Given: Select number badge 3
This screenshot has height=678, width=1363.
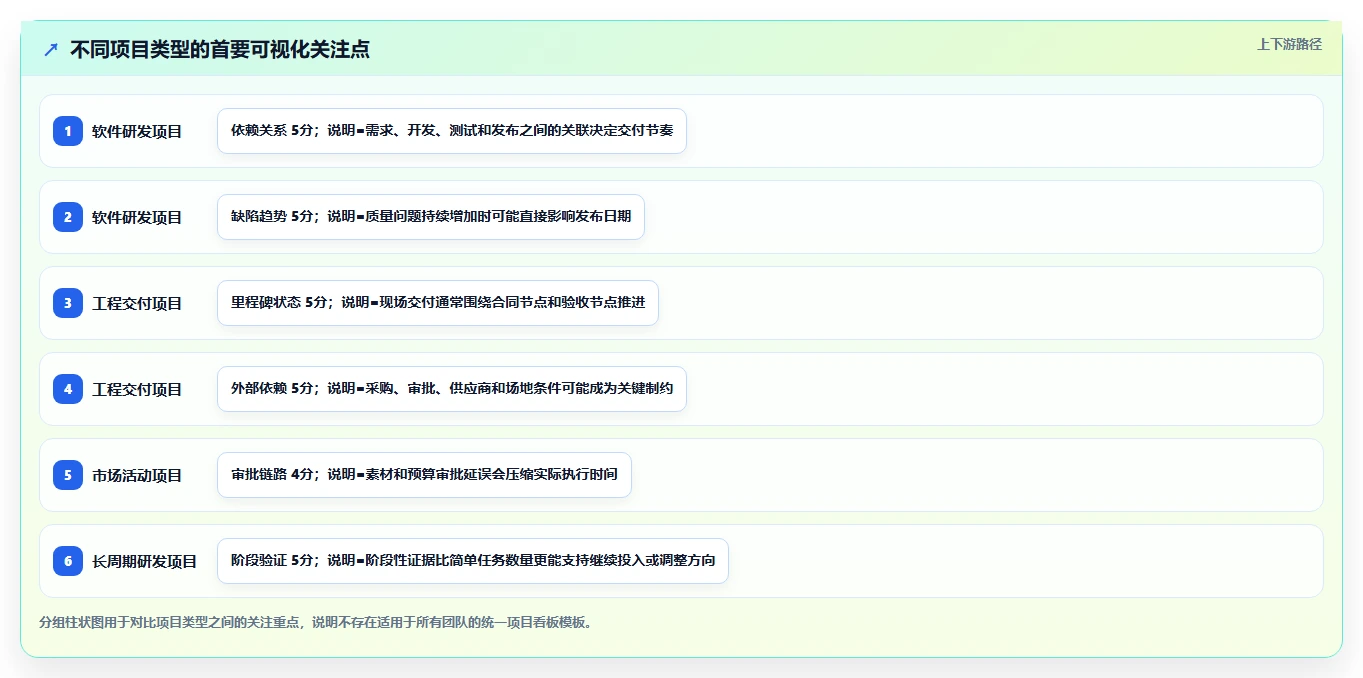Looking at the screenshot, I should pyautogui.click(x=68, y=303).
